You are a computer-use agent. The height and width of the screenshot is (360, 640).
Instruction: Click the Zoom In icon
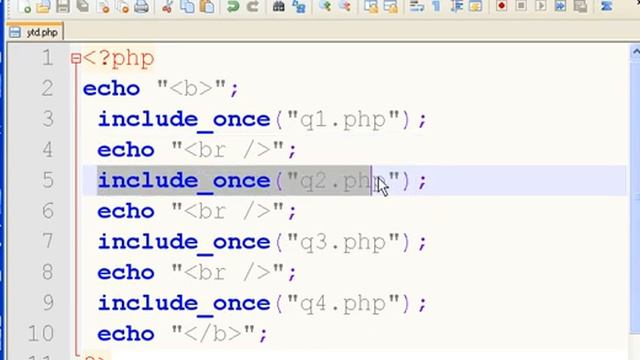point(325,6)
